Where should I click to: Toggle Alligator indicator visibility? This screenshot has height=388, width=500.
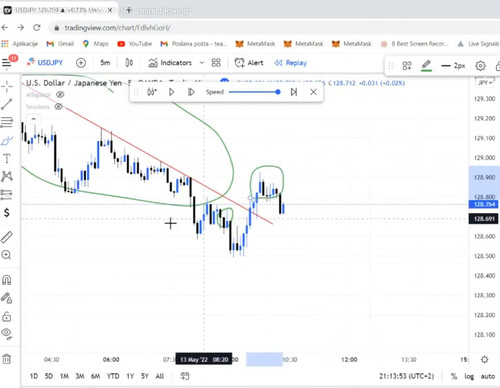tap(60, 95)
